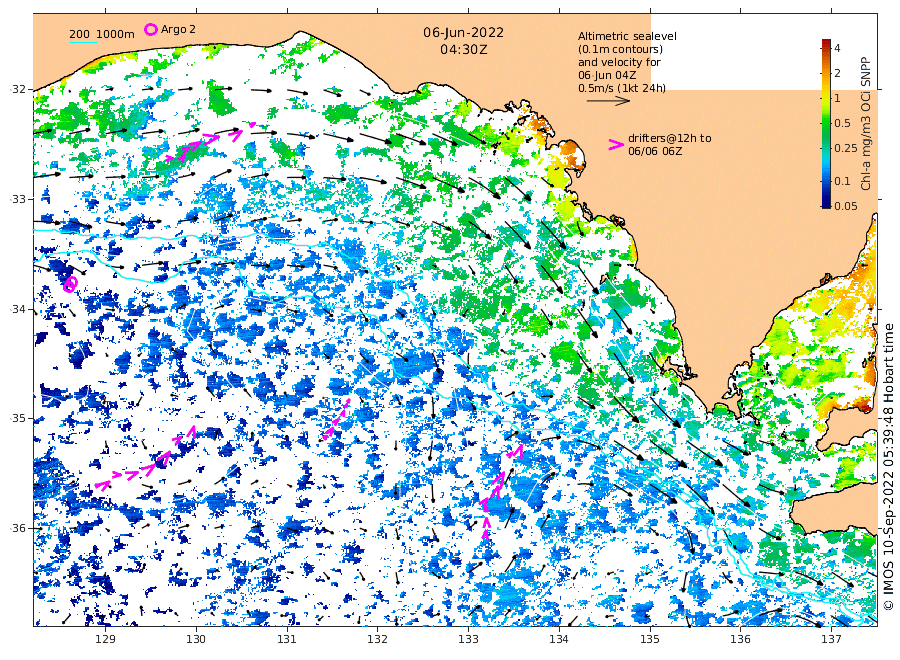The image size is (900, 660).
Task: Click the '200 1000m' depth legend text
Action: click(x=102, y=34)
